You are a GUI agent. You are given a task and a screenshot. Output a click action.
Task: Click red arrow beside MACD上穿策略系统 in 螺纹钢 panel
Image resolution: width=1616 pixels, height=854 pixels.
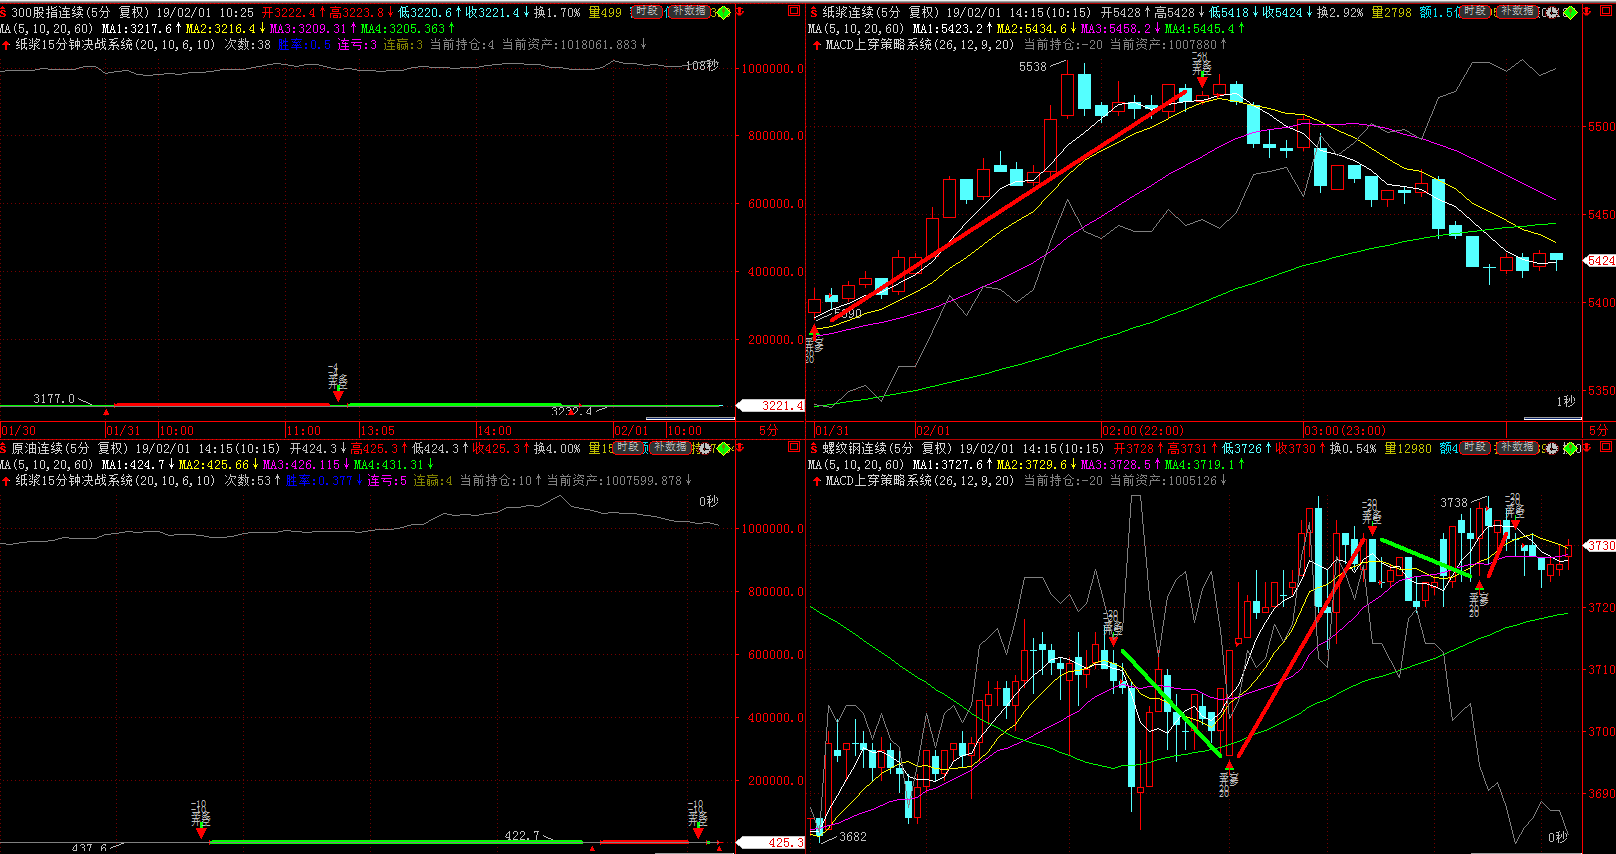point(817,481)
